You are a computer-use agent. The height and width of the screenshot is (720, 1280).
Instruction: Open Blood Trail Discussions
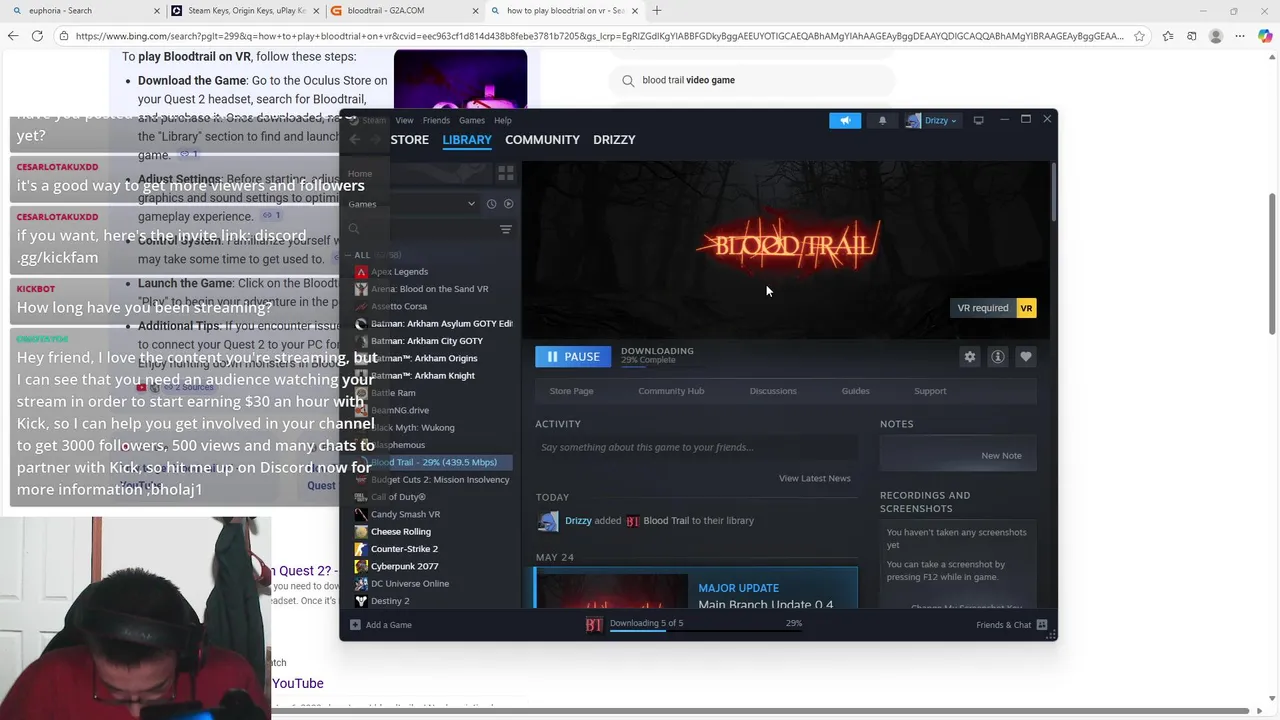click(773, 391)
